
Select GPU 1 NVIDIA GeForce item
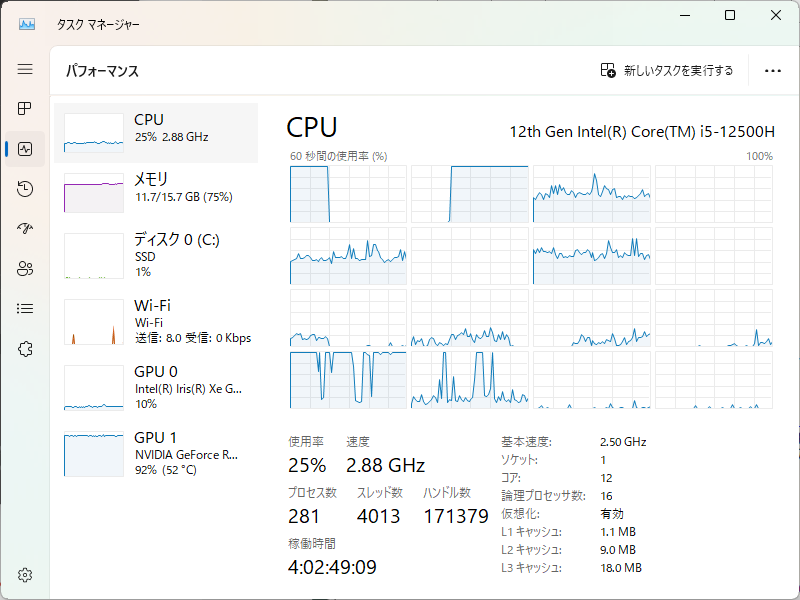click(x=156, y=454)
